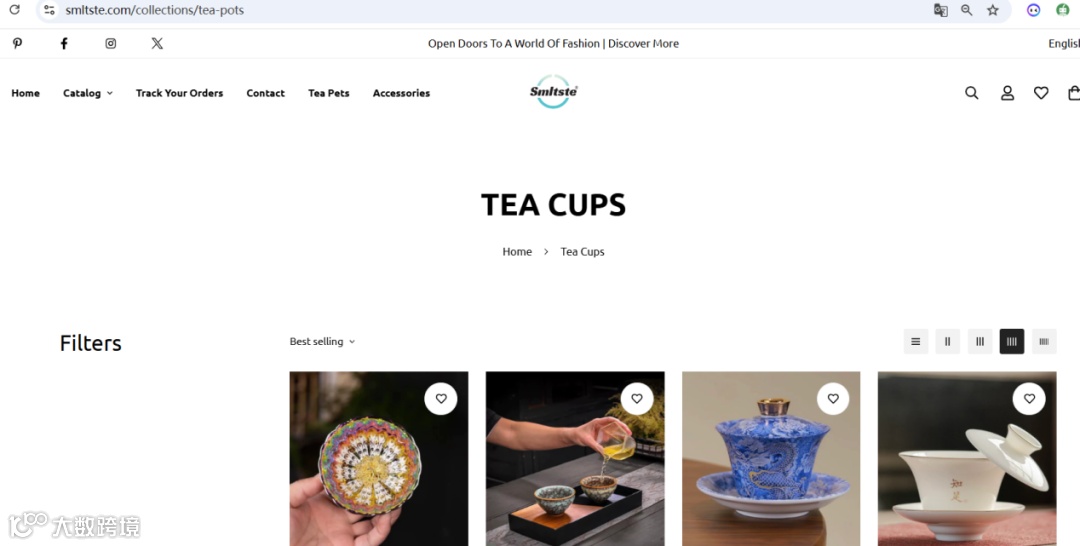The width and height of the screenshot is (1080, 546).
Task: Reload the page with browser refresh
Action: [14, 10]
